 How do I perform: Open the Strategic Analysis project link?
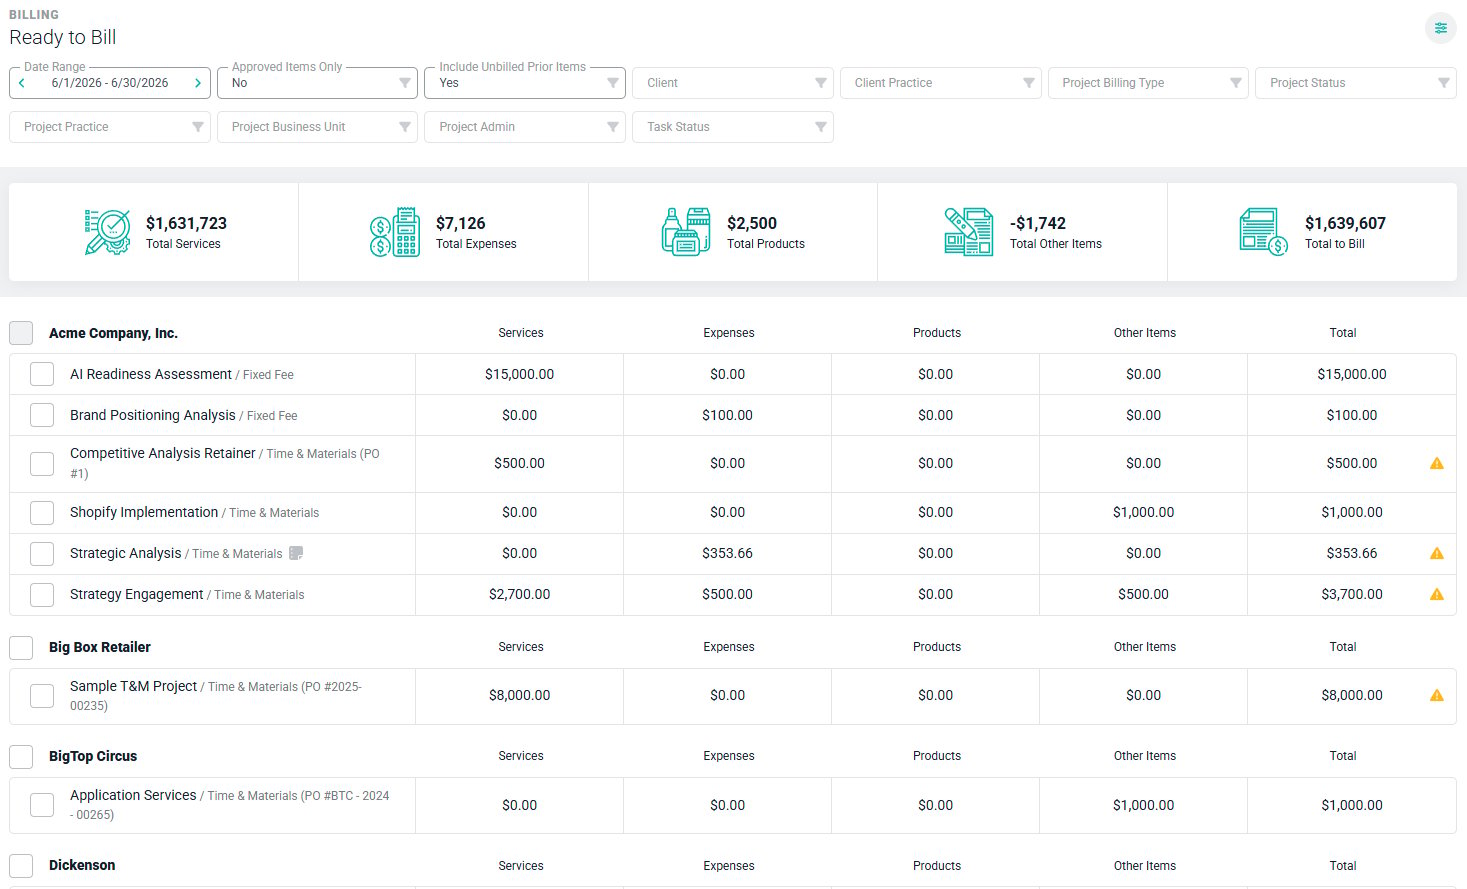(x=126, y=553)
